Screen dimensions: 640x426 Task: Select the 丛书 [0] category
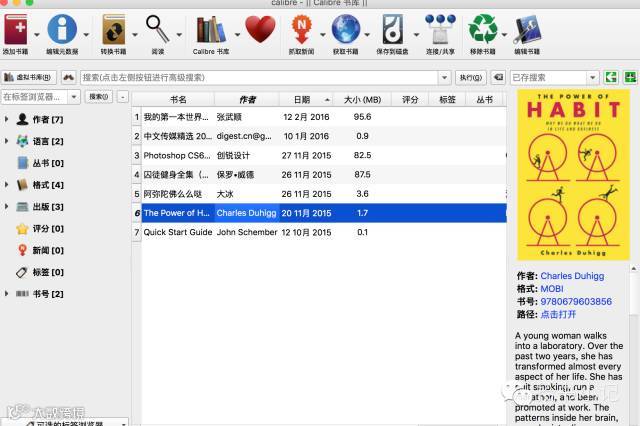[40, 163]
